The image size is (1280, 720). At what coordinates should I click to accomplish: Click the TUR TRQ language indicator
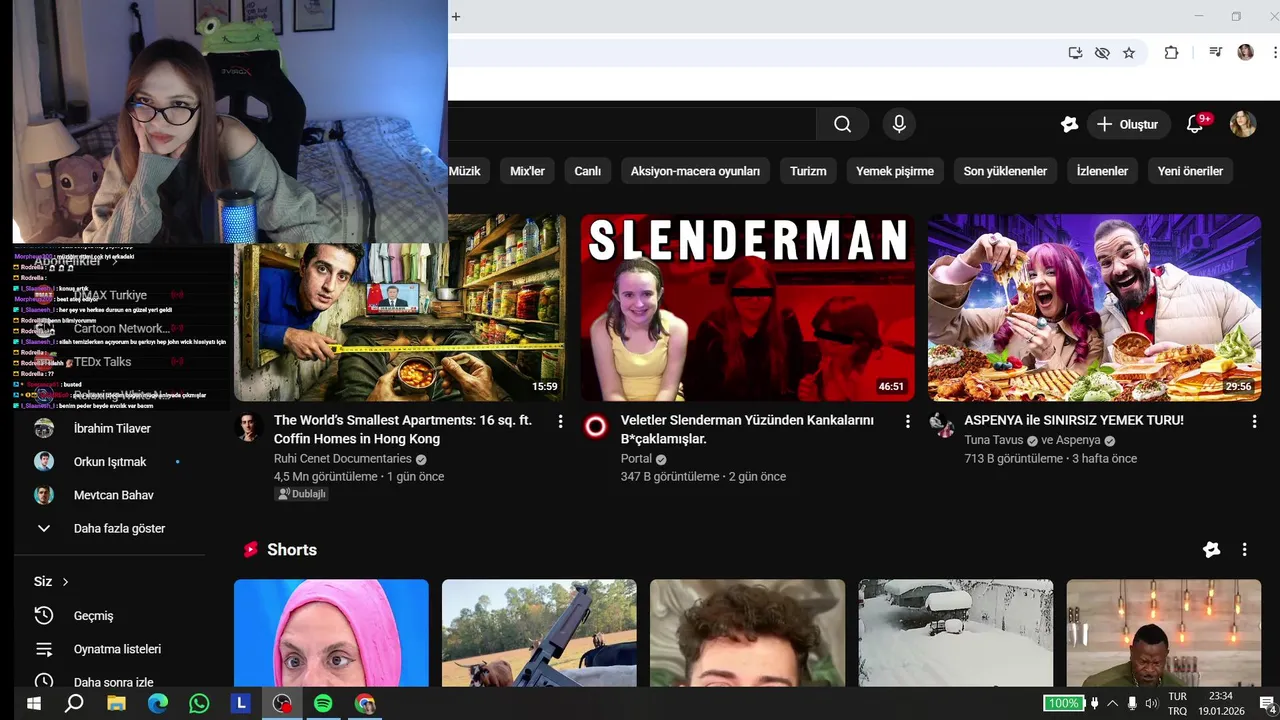coord(1178,703)
